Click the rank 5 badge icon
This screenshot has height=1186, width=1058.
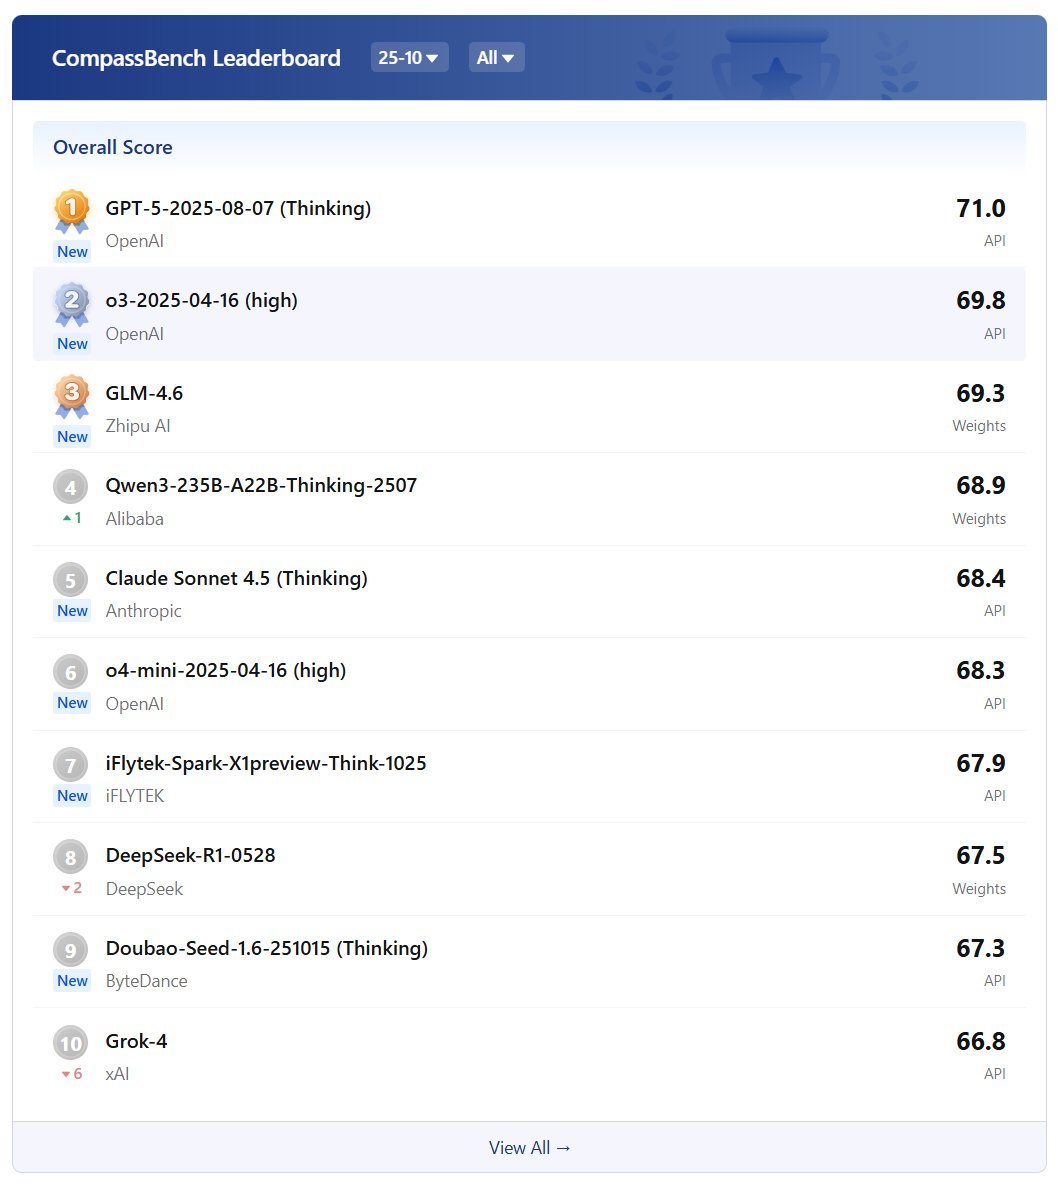(x=70, y=580)
